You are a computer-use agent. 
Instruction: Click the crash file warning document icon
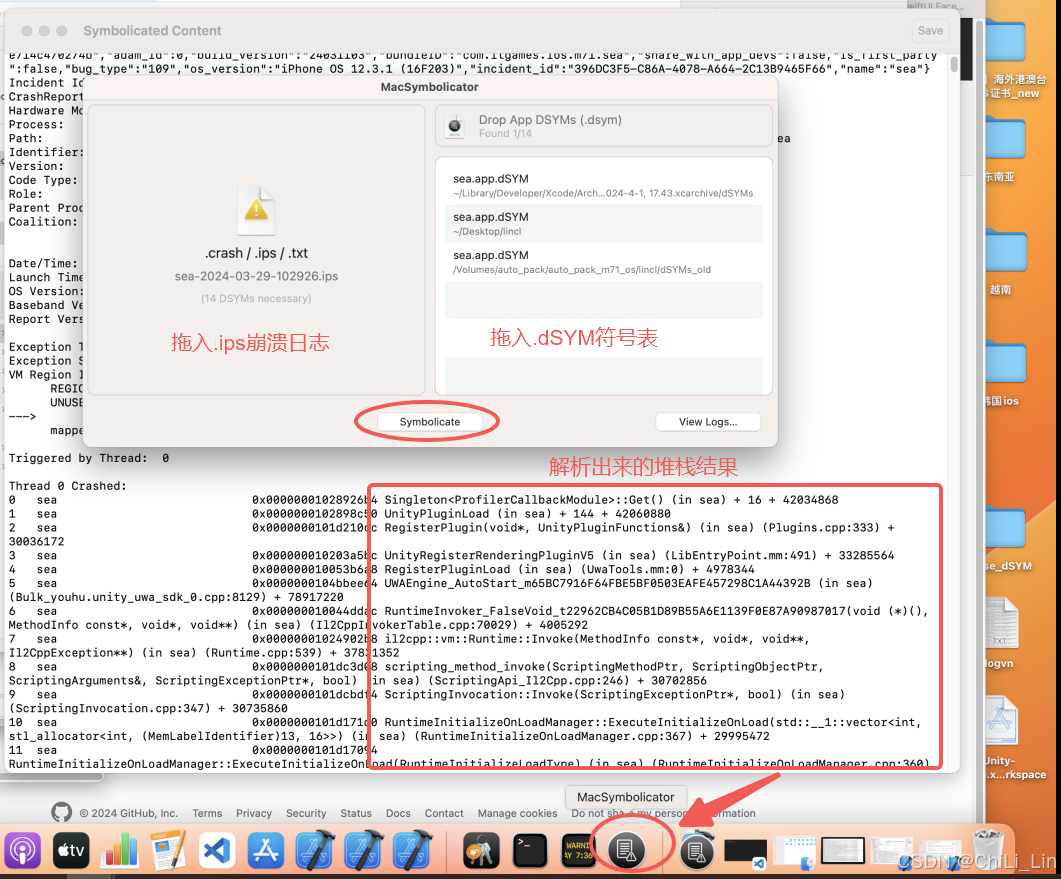point(256,210)
